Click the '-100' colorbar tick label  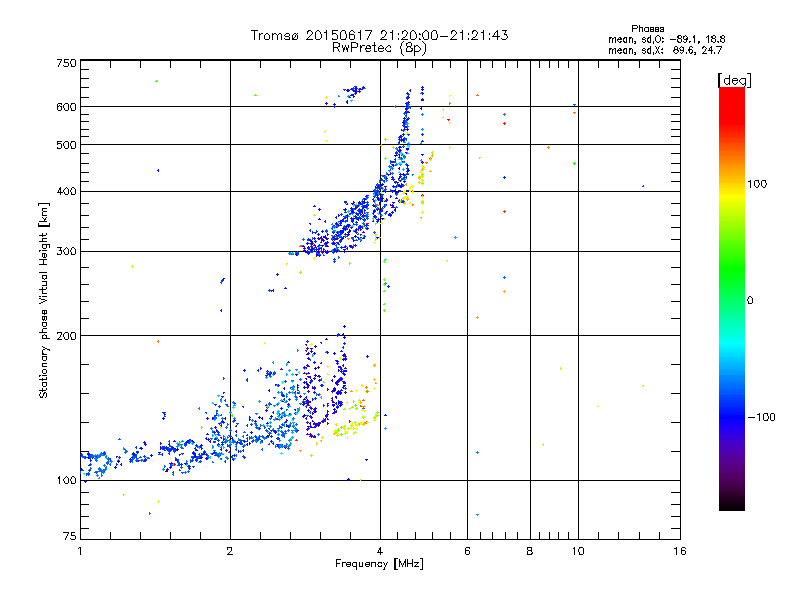(x=761, y=417)
